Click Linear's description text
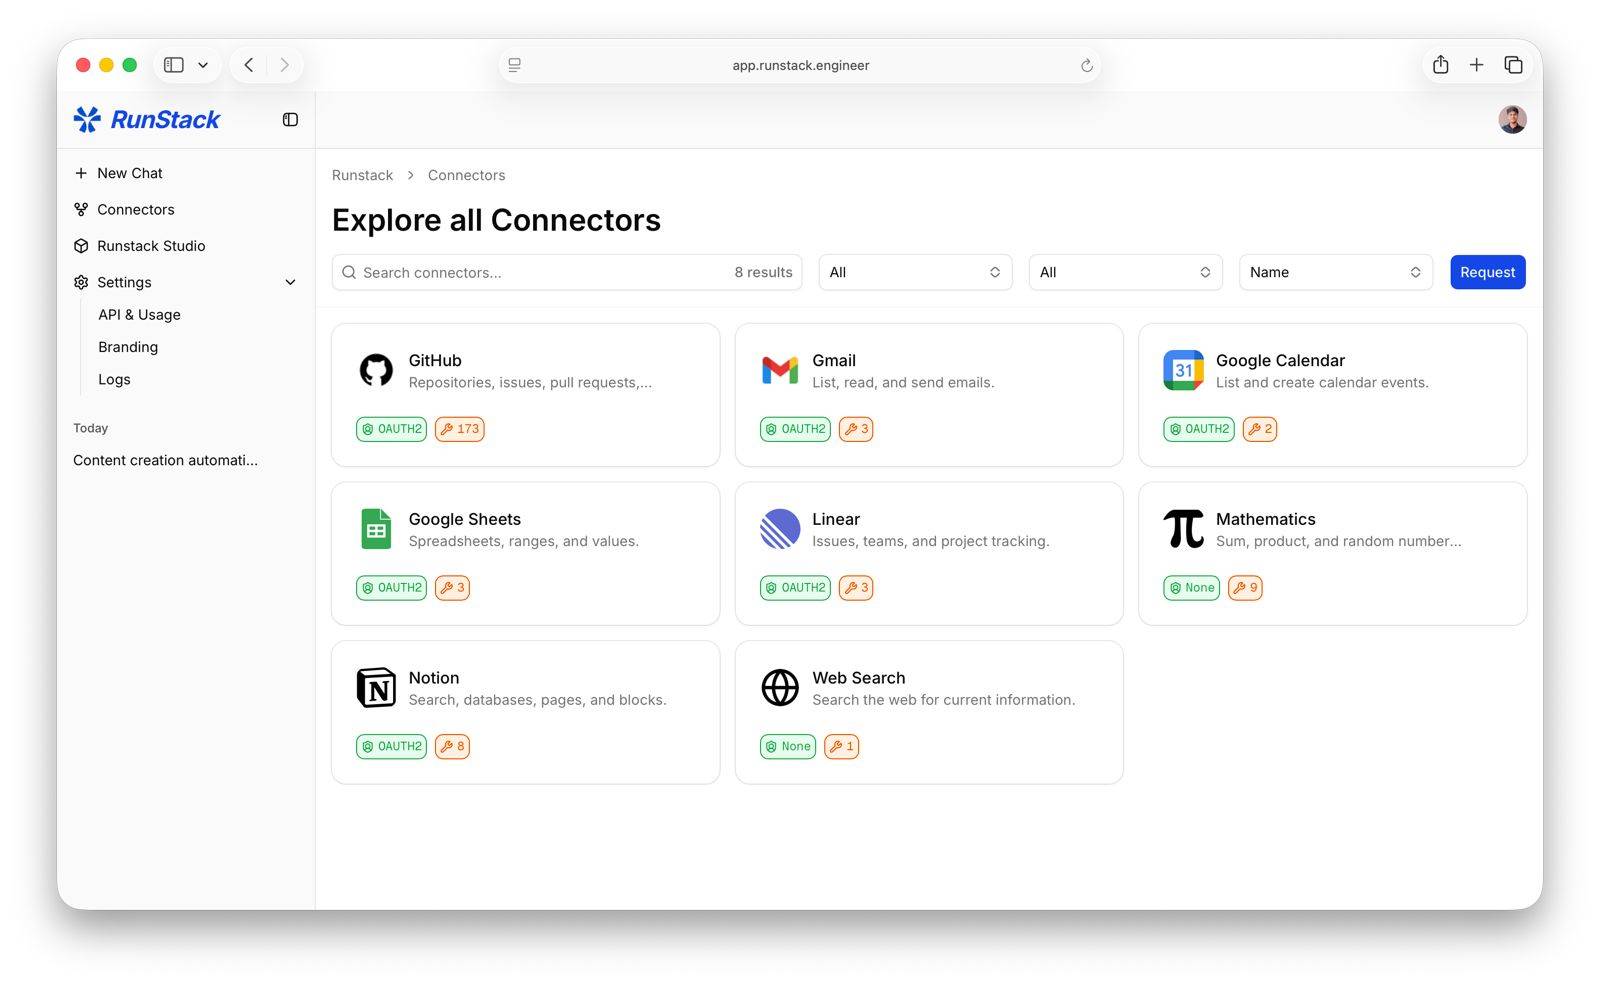The width and height of the screenshot is (1600, 985). (930, 542)
